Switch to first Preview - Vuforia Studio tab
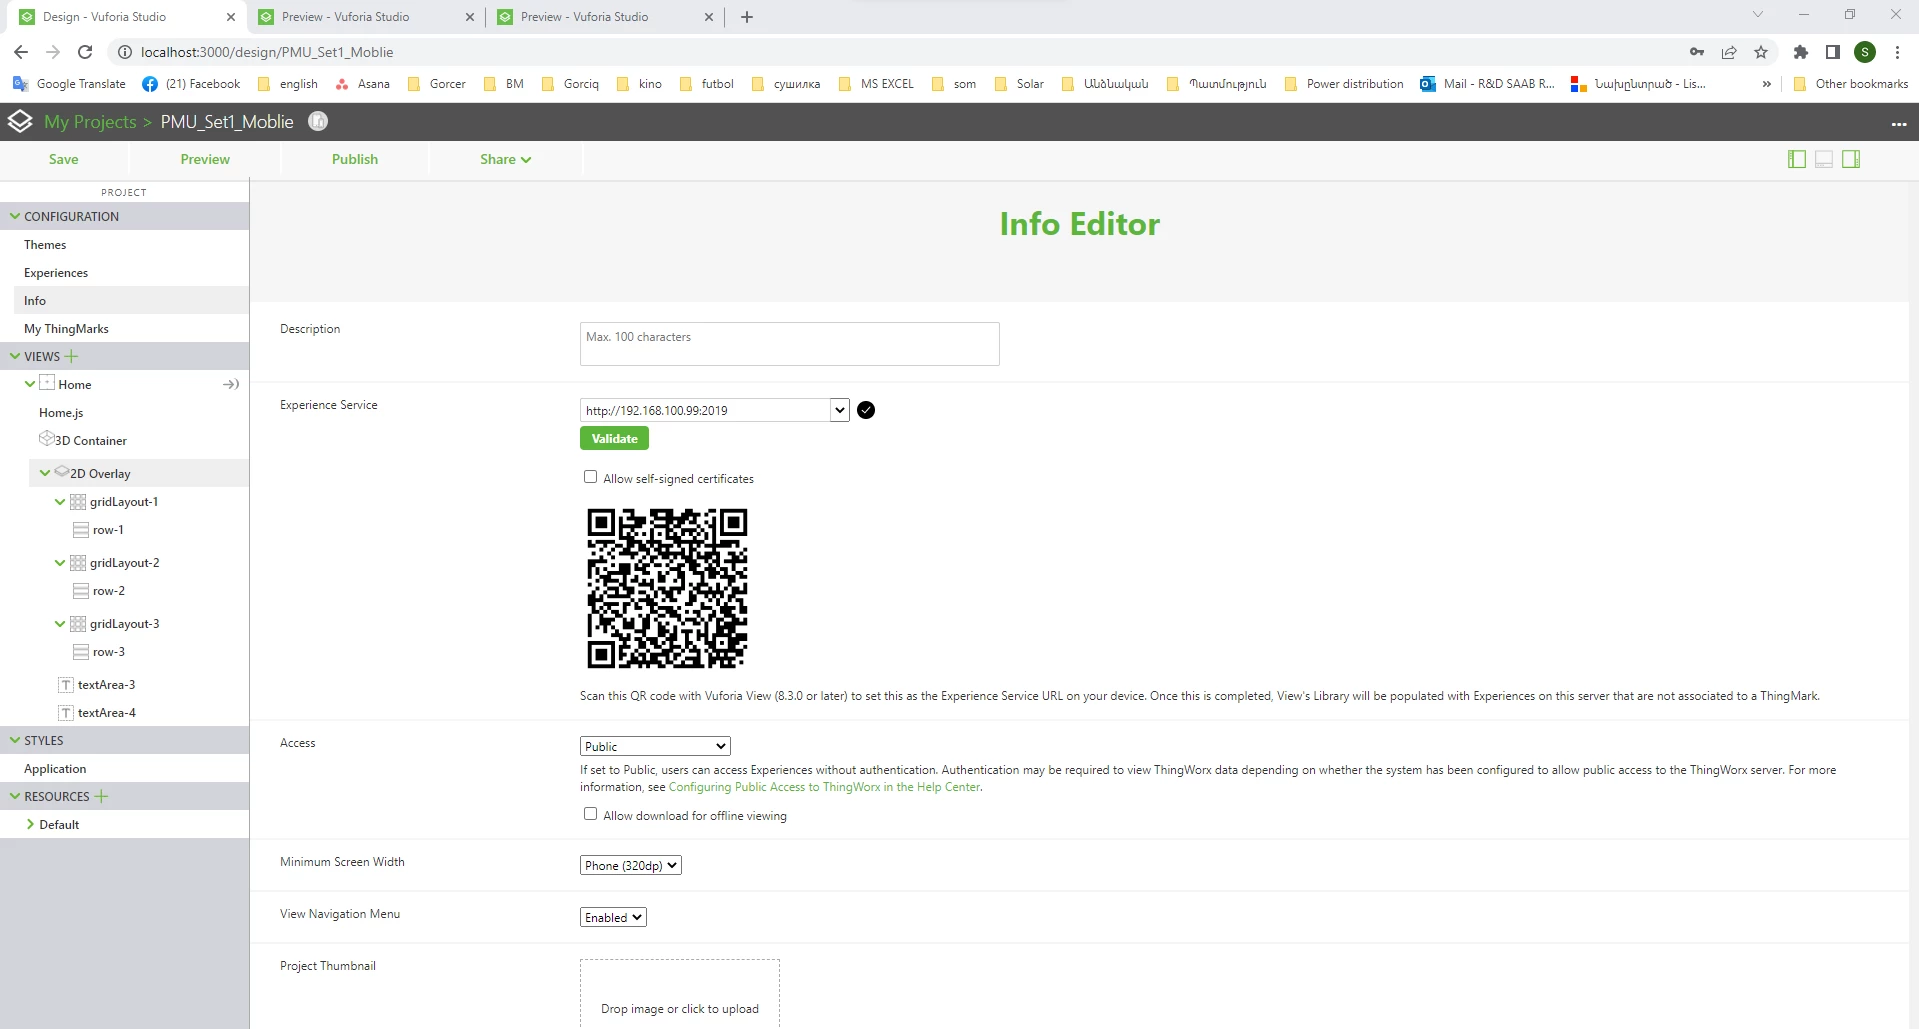Viewport: 1919px width, 1029px height. pyautogui.click(x=365, y=17)
